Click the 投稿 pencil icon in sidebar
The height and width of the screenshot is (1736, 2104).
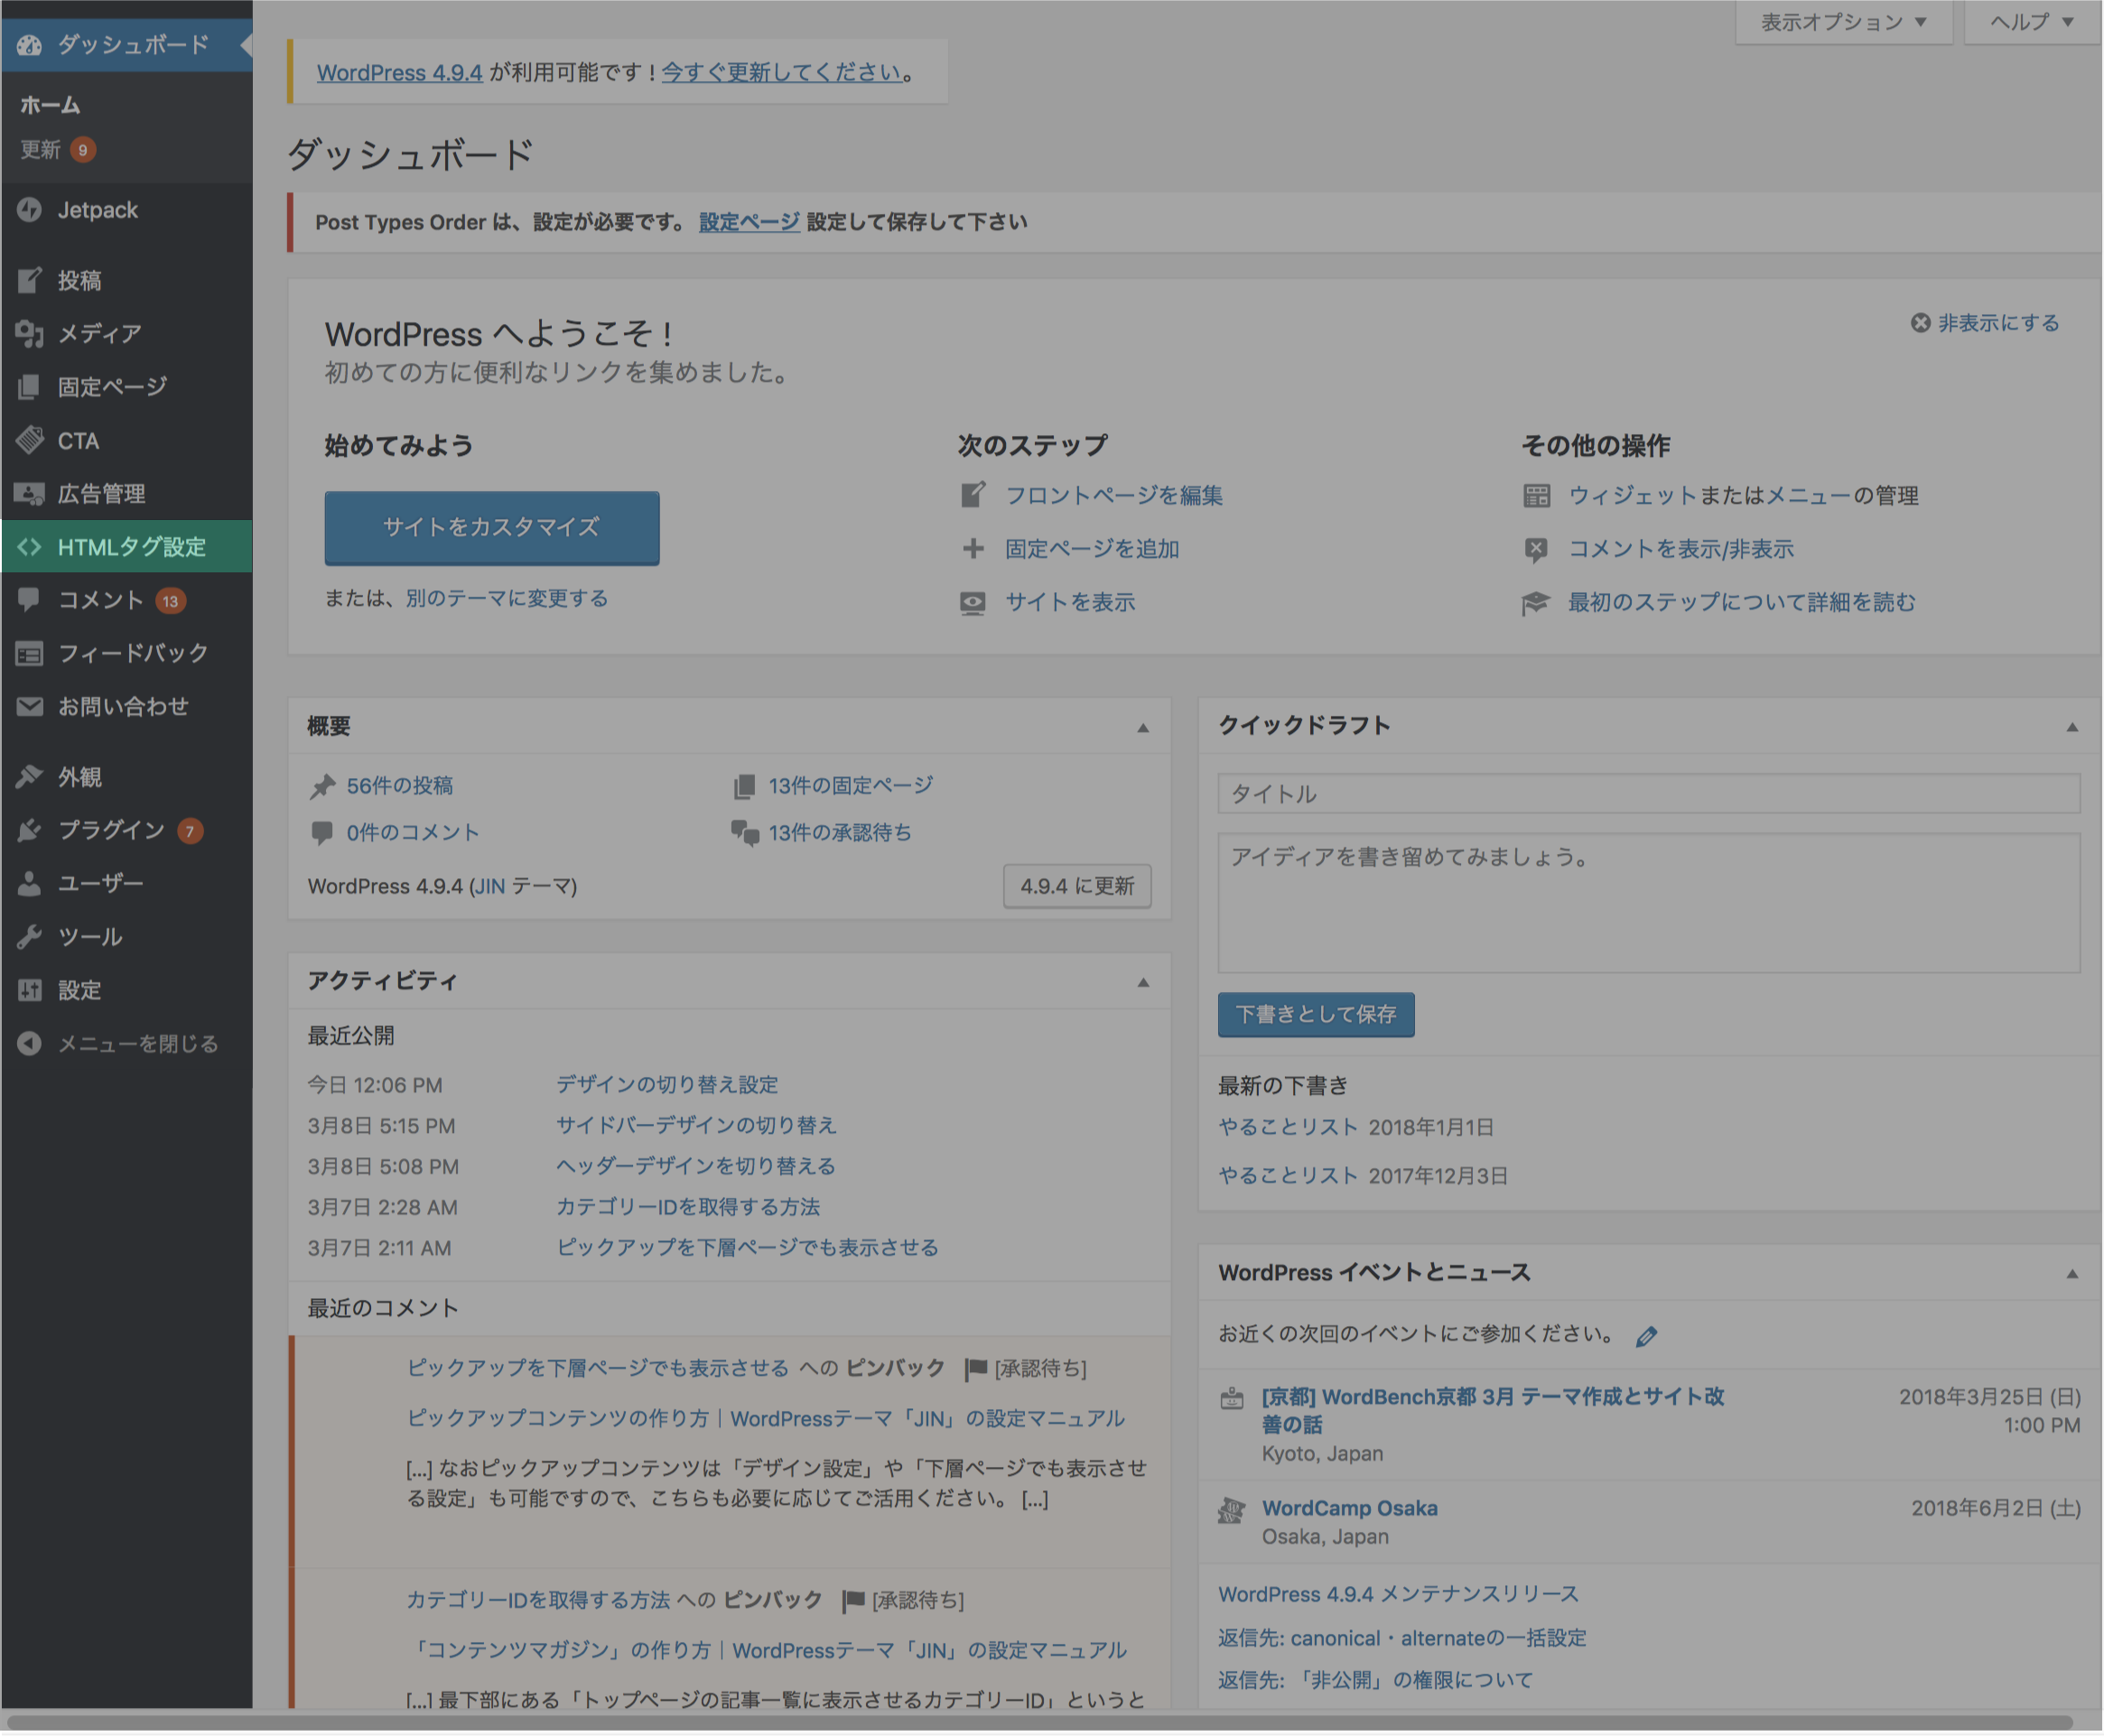click(30, 281)
